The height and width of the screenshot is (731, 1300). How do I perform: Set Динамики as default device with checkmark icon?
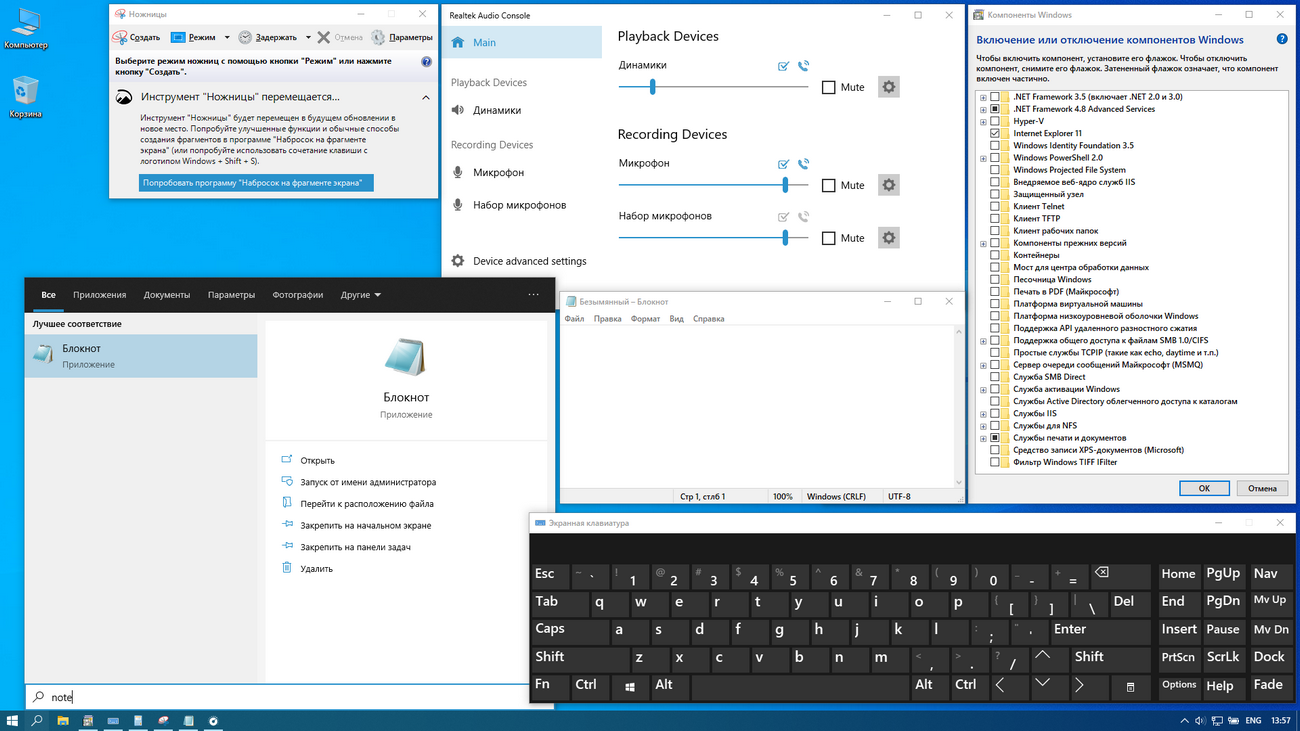click(x=784, y=66)
